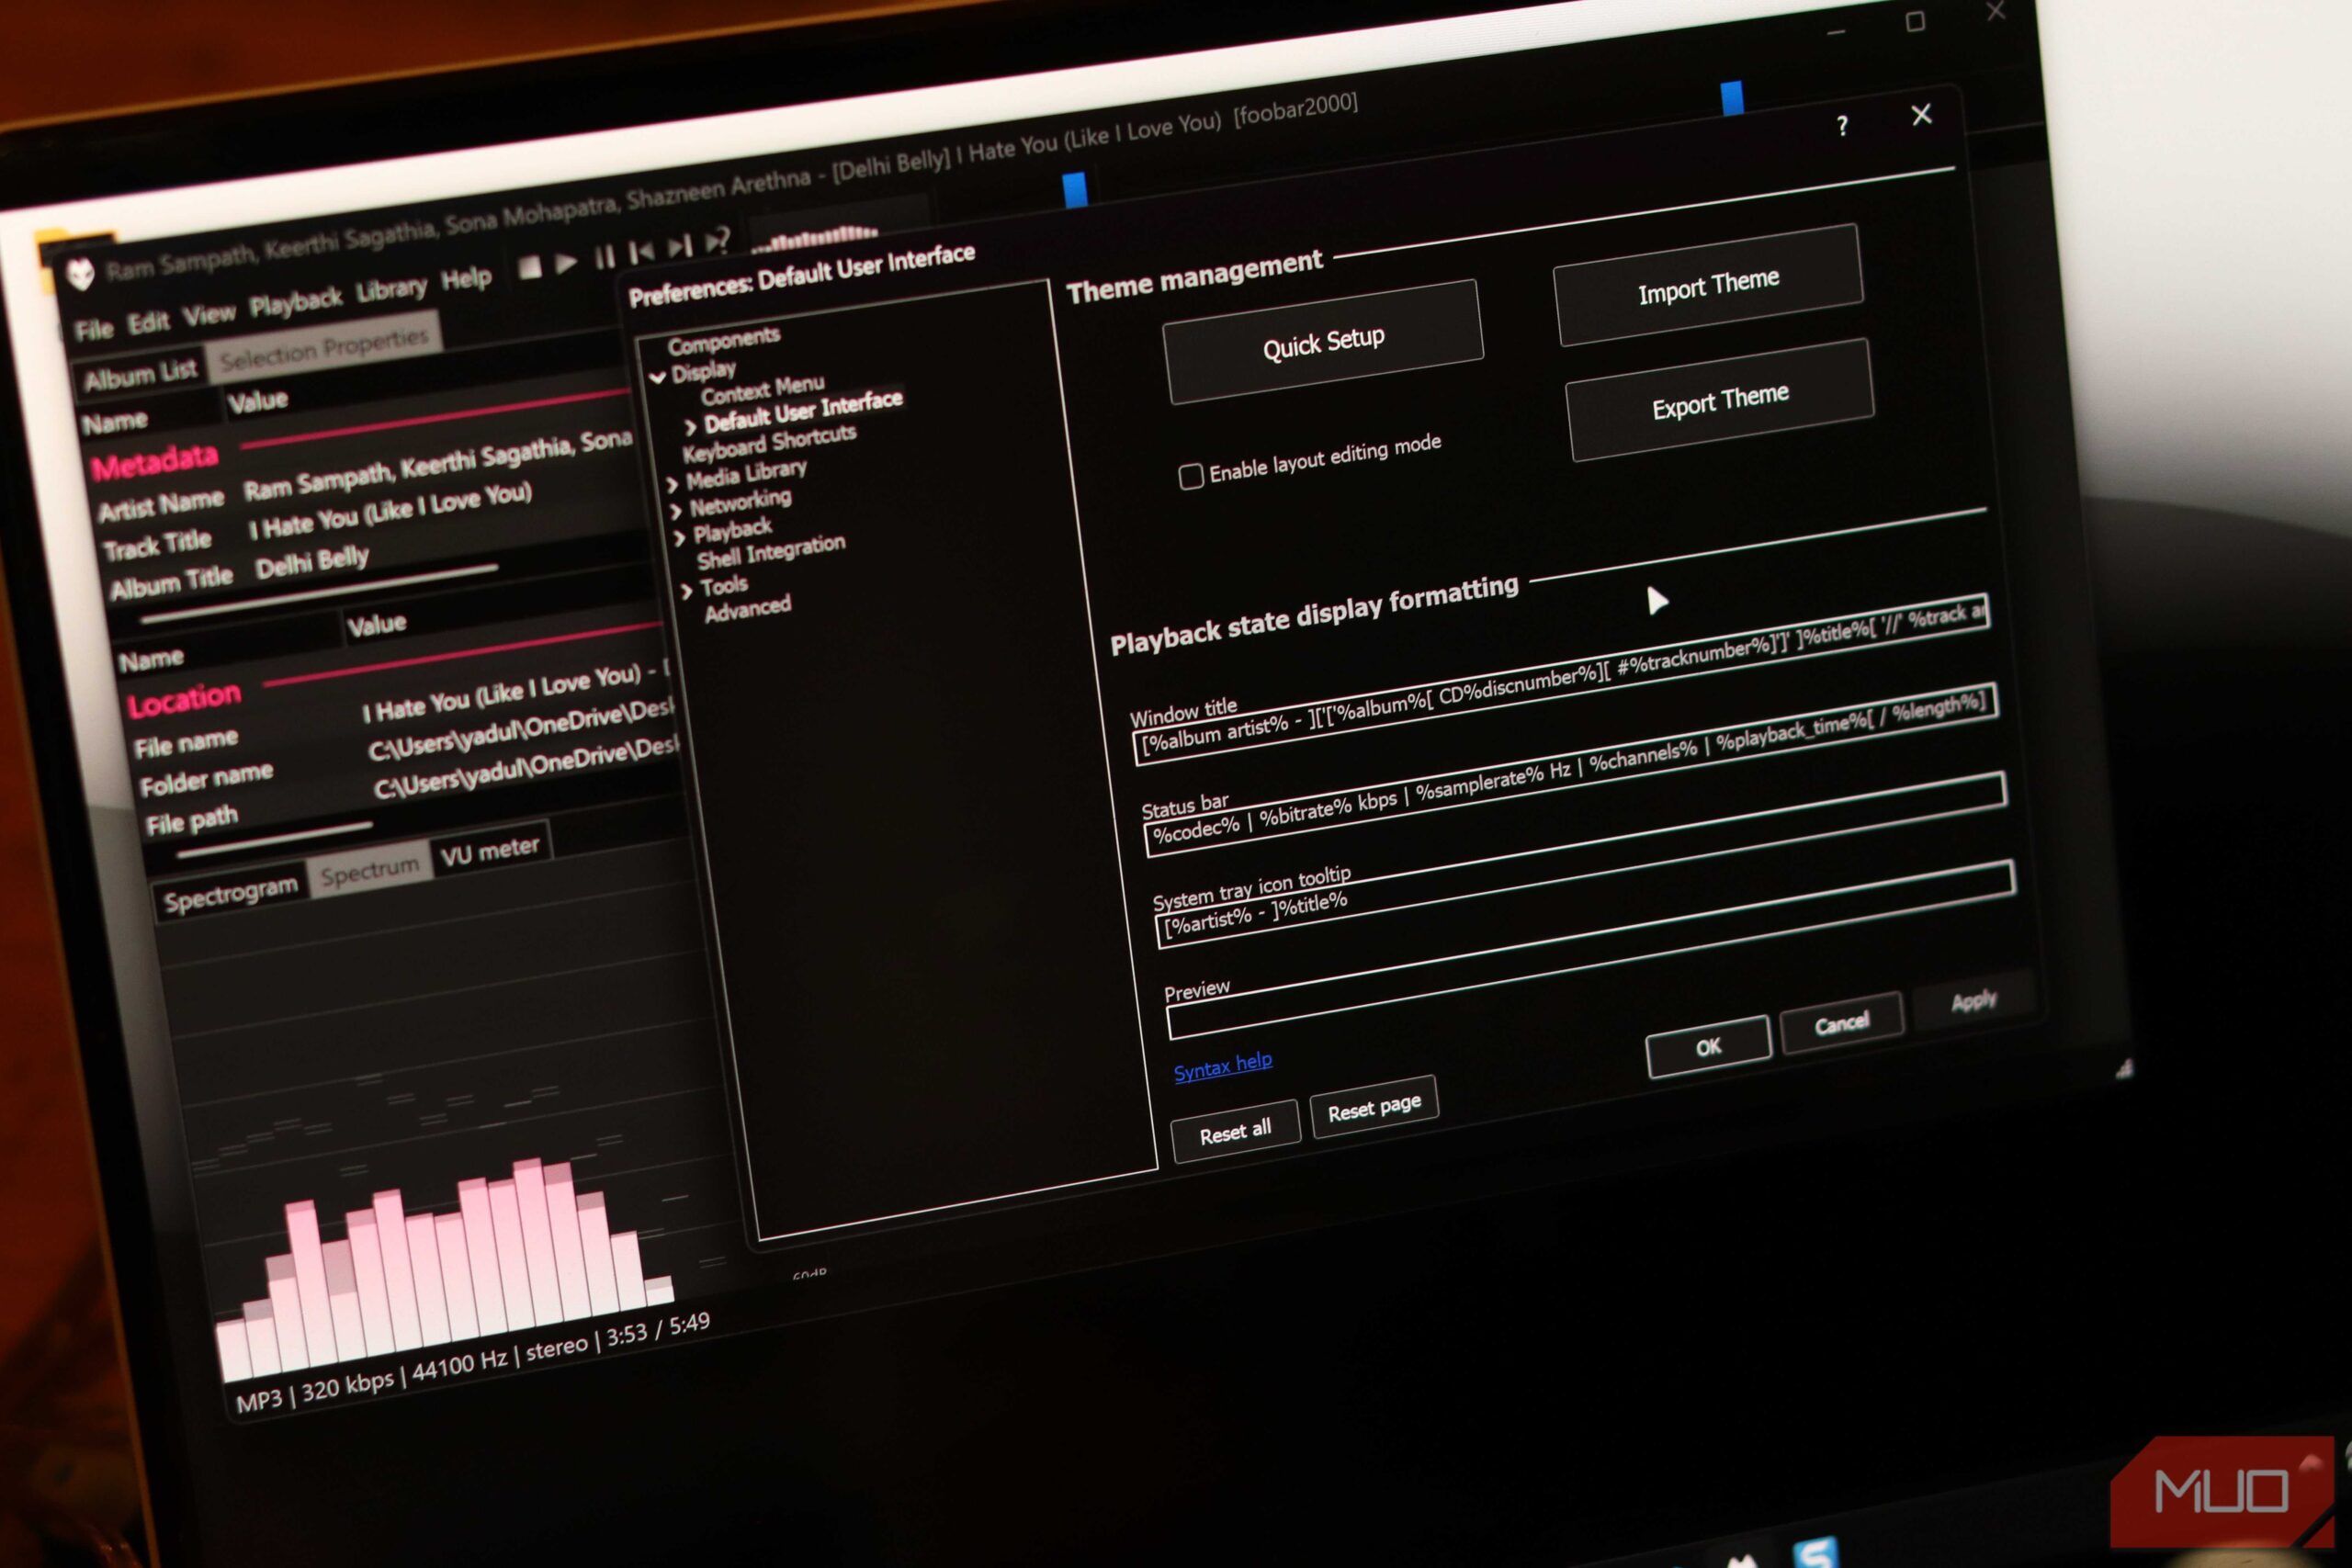Click the Help question mark on the Preferences dialog
This screenshot has width=2352, height=1568.
coord(1843,127)
